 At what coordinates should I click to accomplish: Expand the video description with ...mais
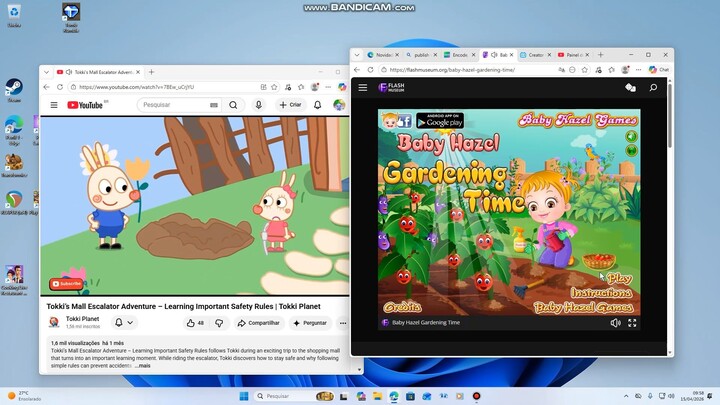(x=143, y=366)
